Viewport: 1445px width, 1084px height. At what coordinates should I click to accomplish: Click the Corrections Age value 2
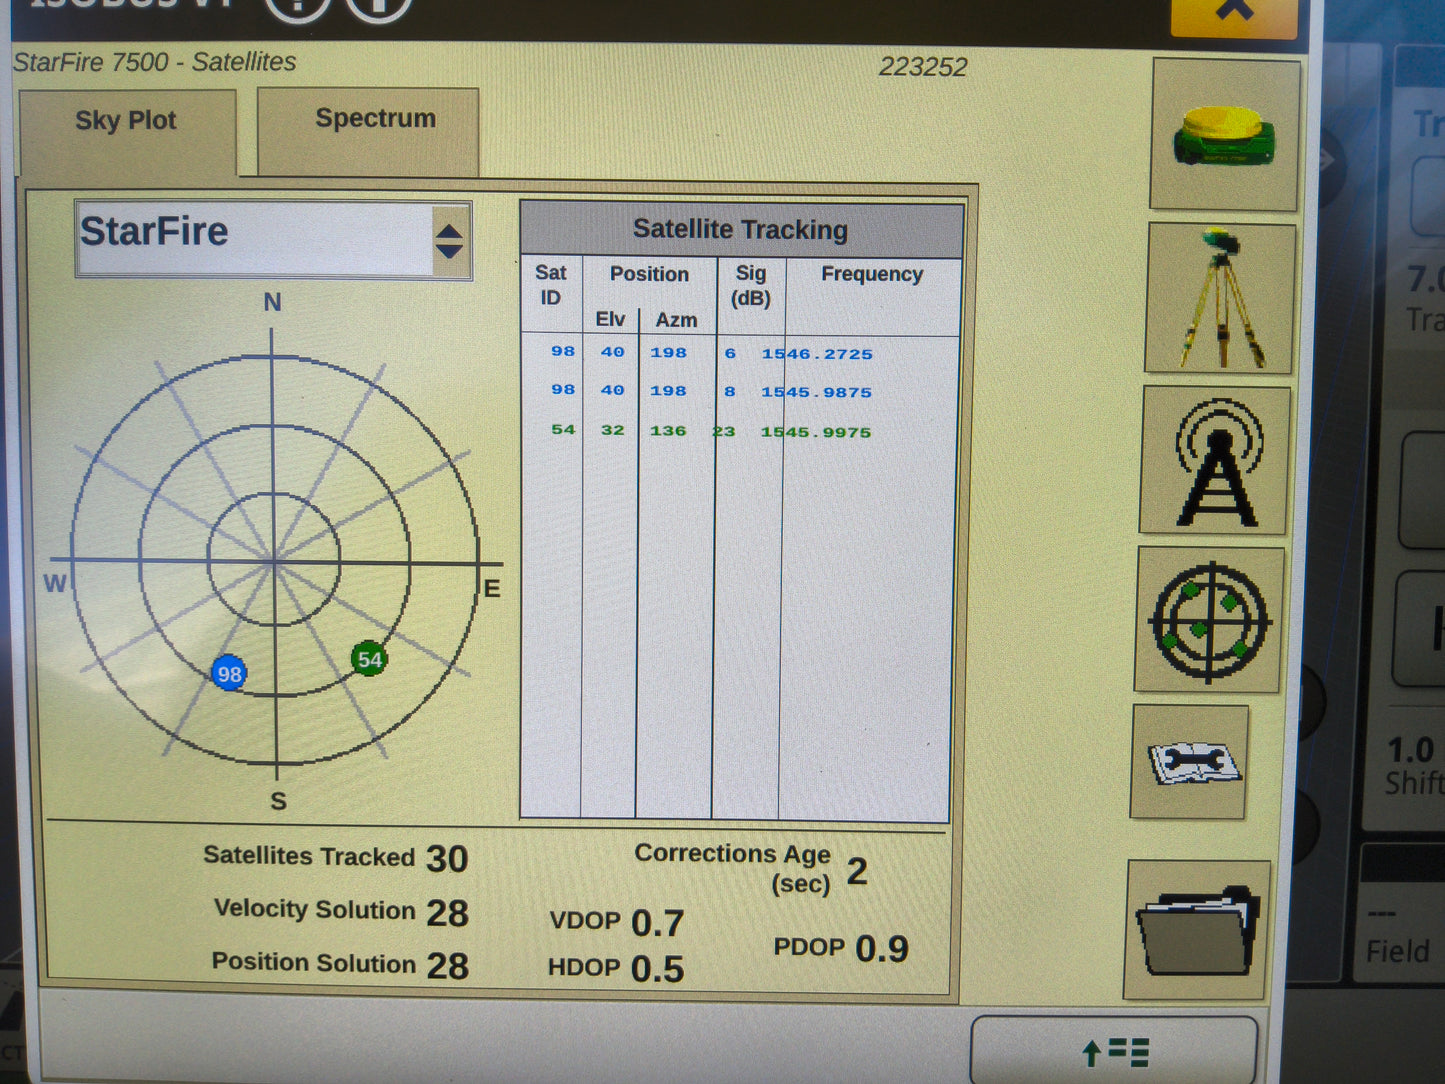(857, 871)
